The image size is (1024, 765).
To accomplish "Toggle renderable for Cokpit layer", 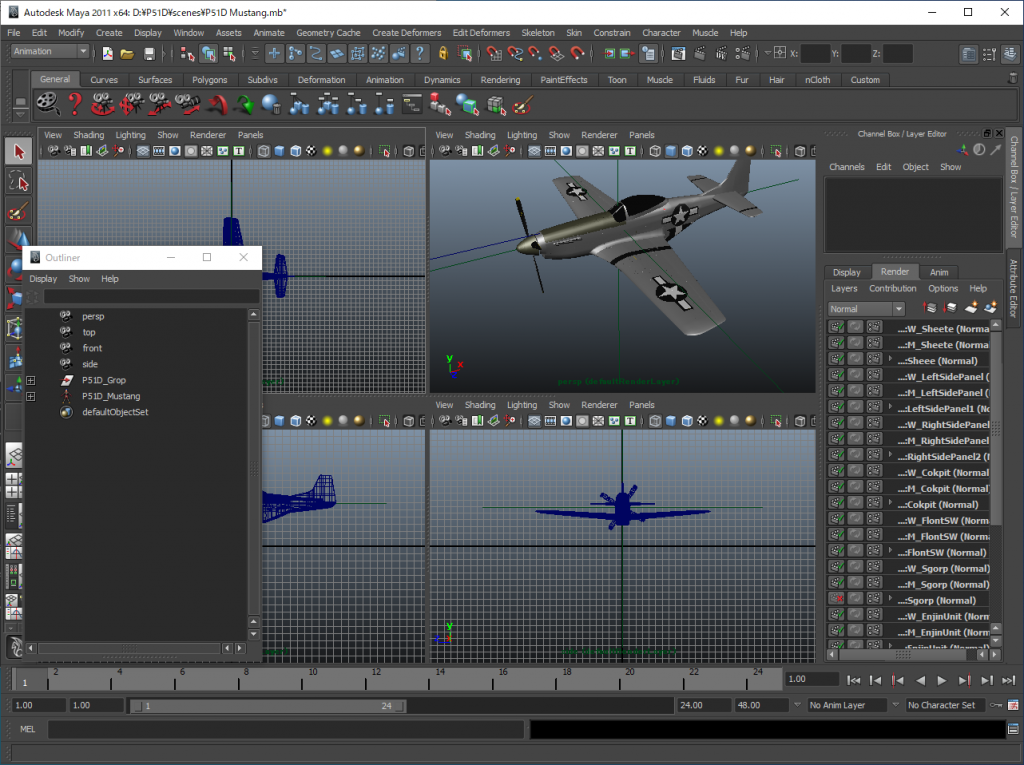I will click(836, 503).
